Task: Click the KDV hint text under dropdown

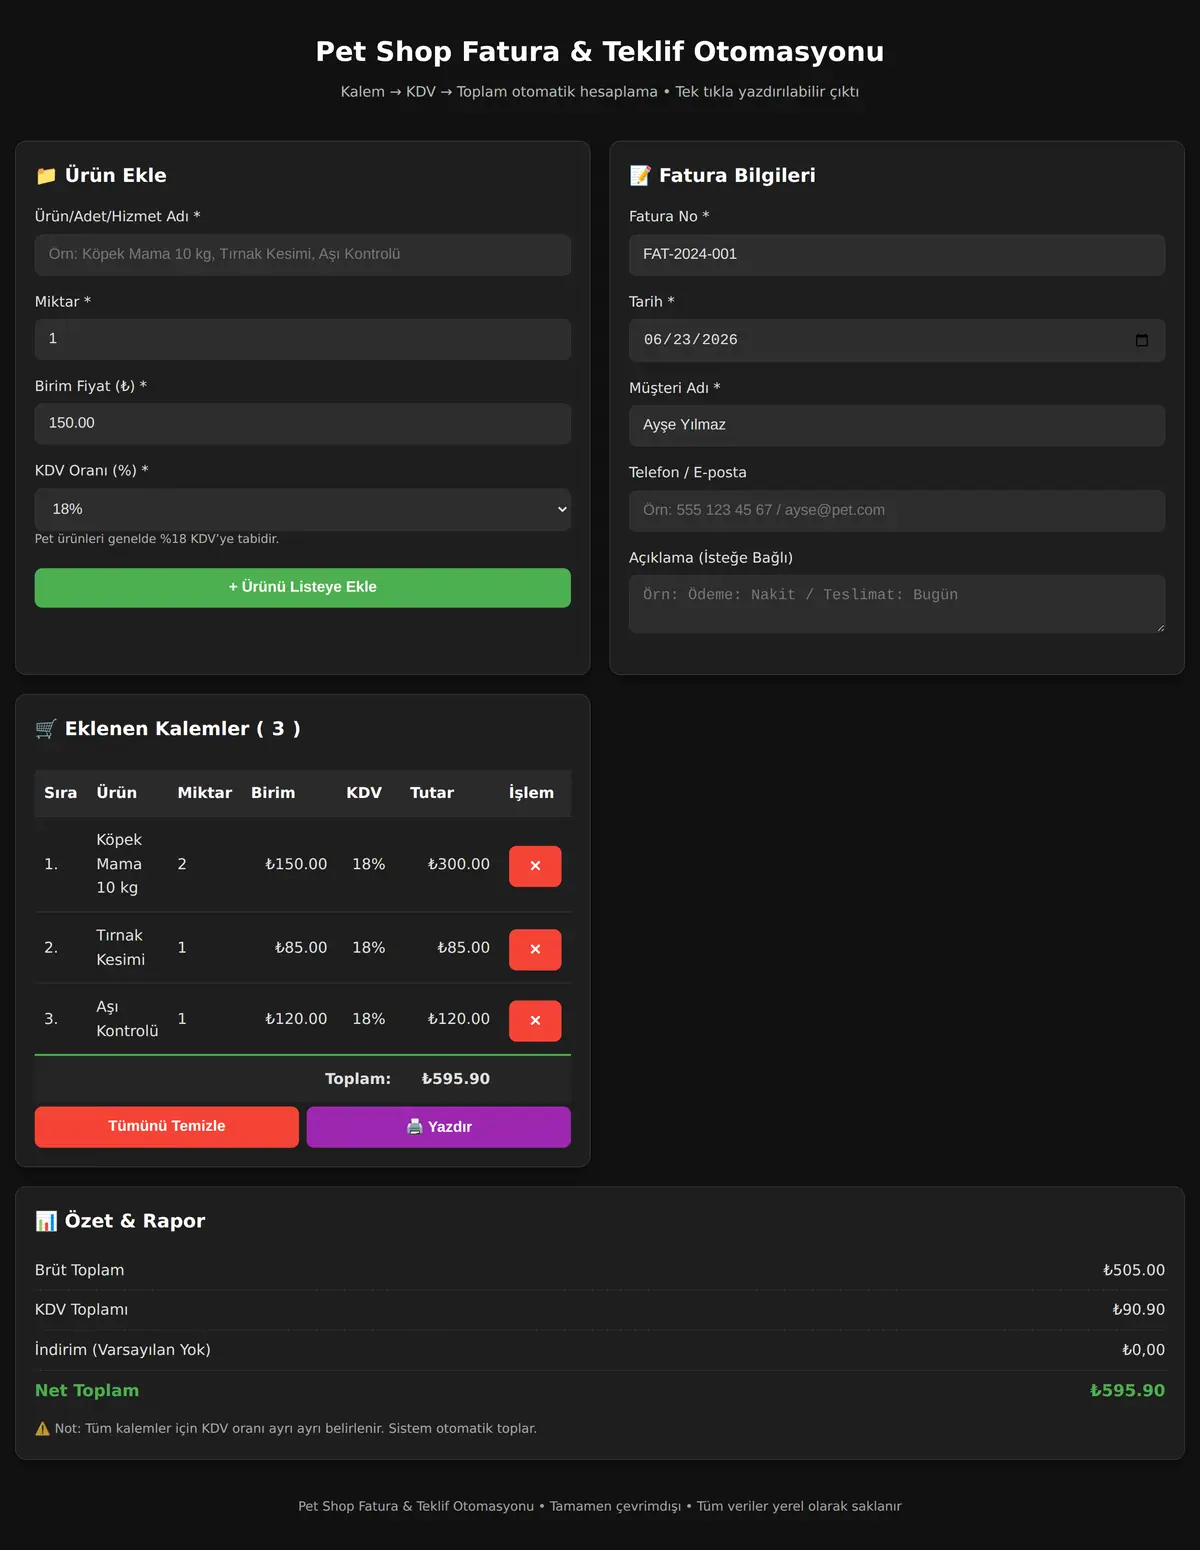Action: (x=157, y=539)
